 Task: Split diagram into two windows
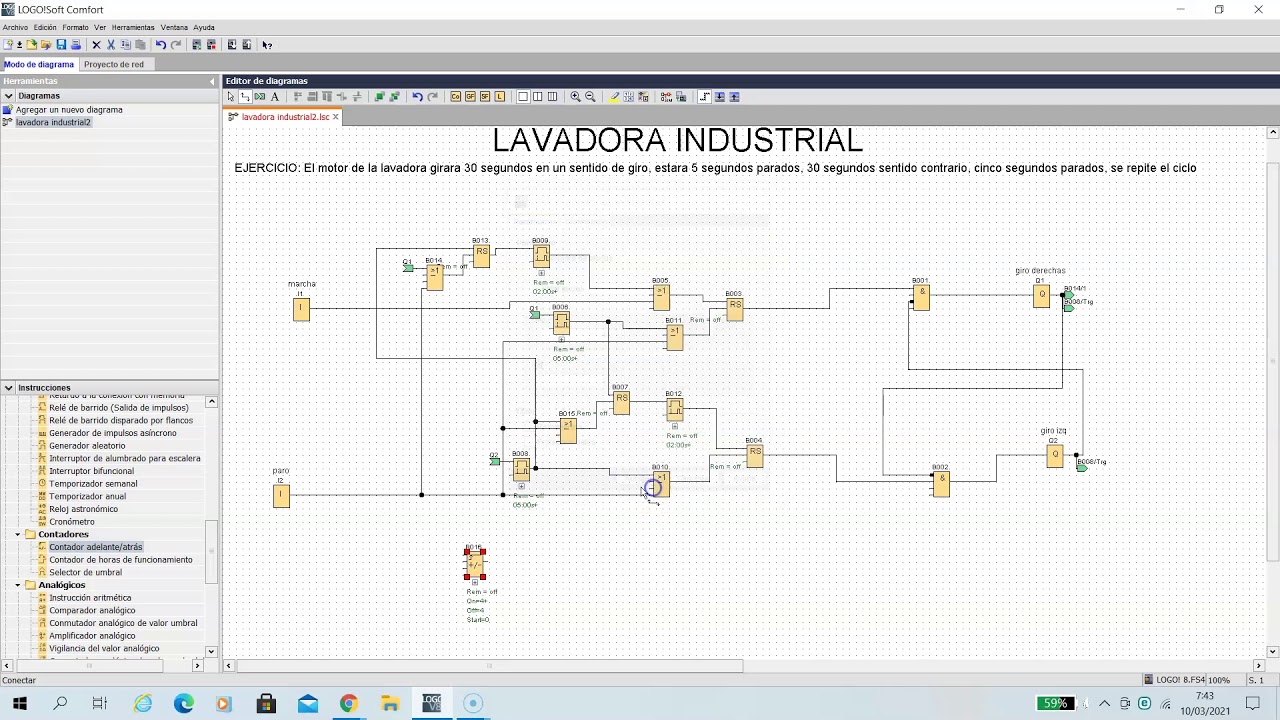click(x=538, y=97)
